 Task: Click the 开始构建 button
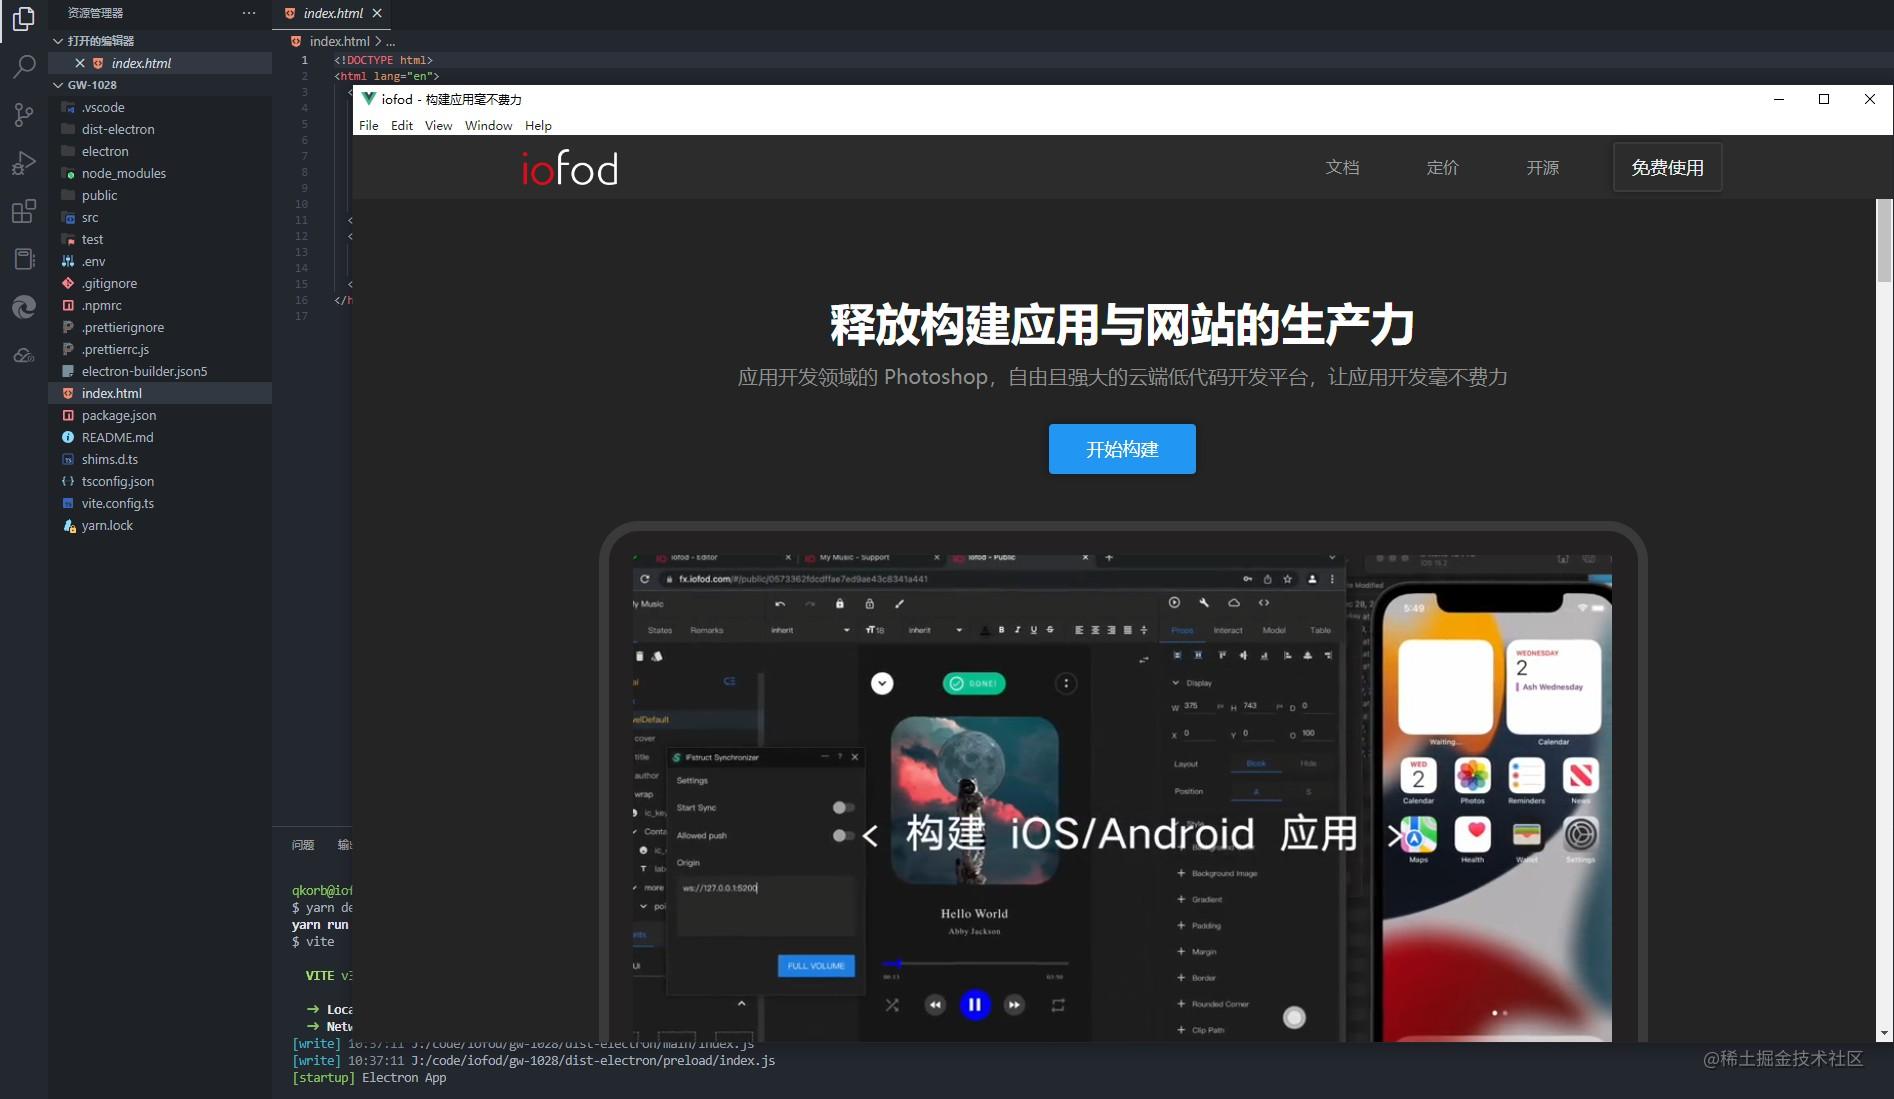(1121, 449)
